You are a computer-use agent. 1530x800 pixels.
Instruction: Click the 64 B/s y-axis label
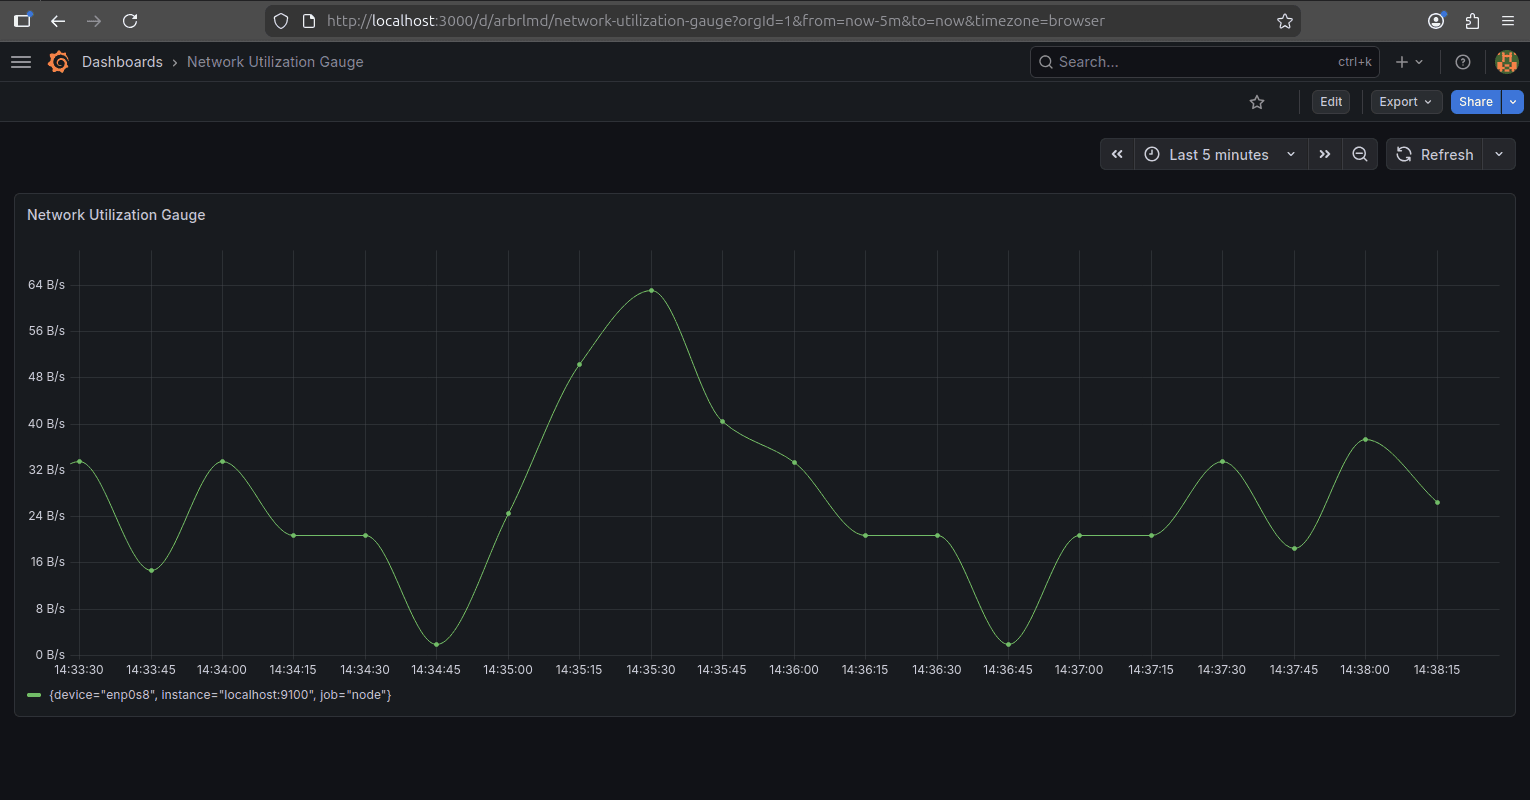click(x=46, y=285)
